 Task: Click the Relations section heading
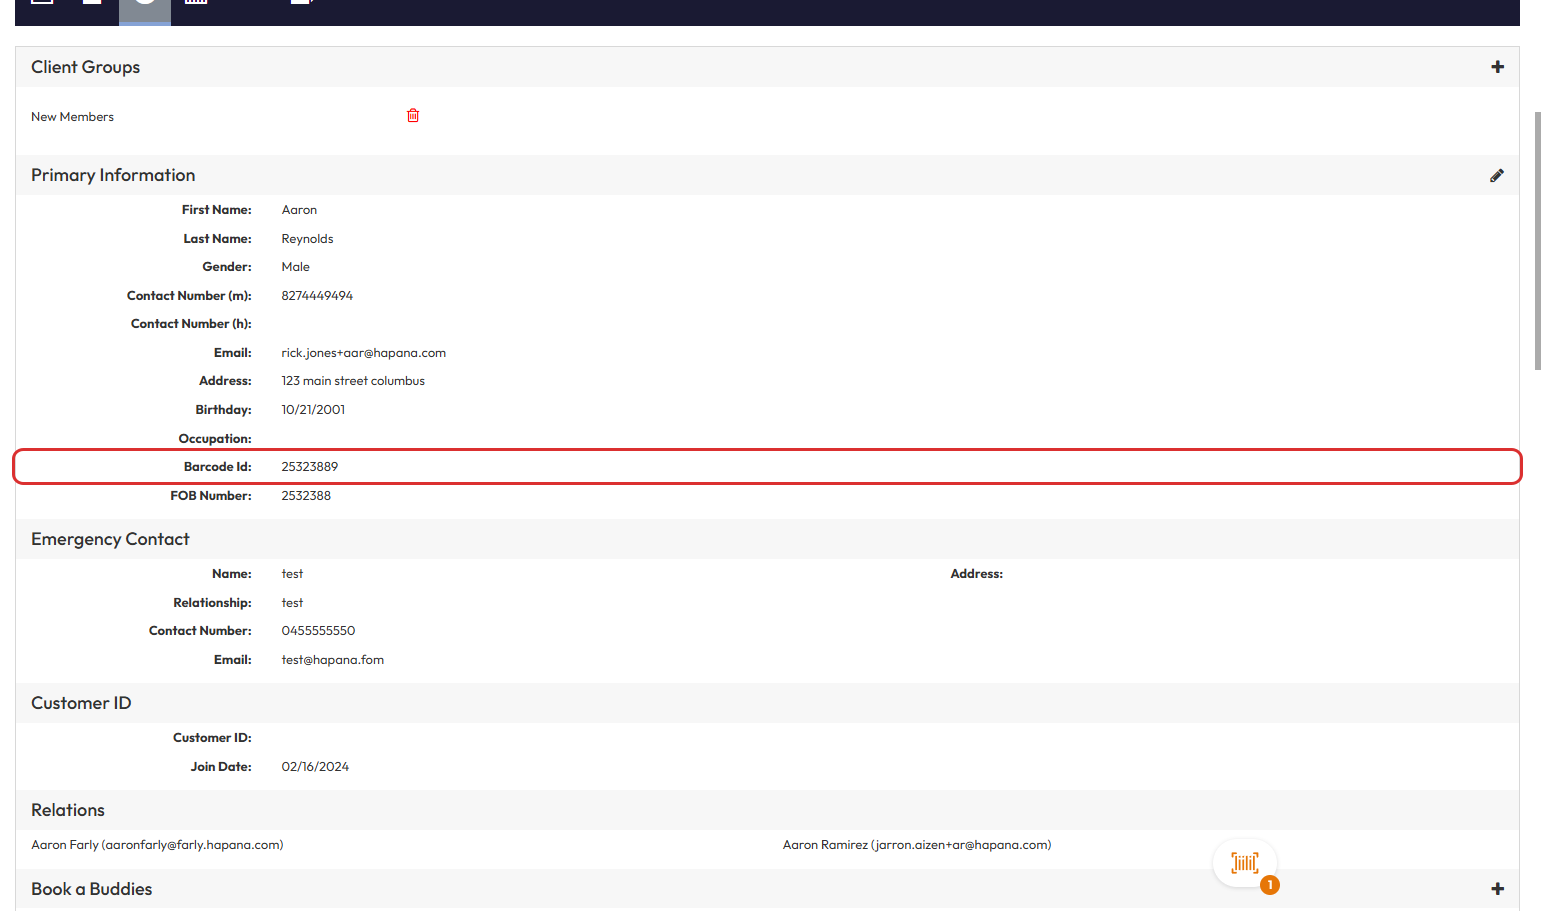click(68, 810)
